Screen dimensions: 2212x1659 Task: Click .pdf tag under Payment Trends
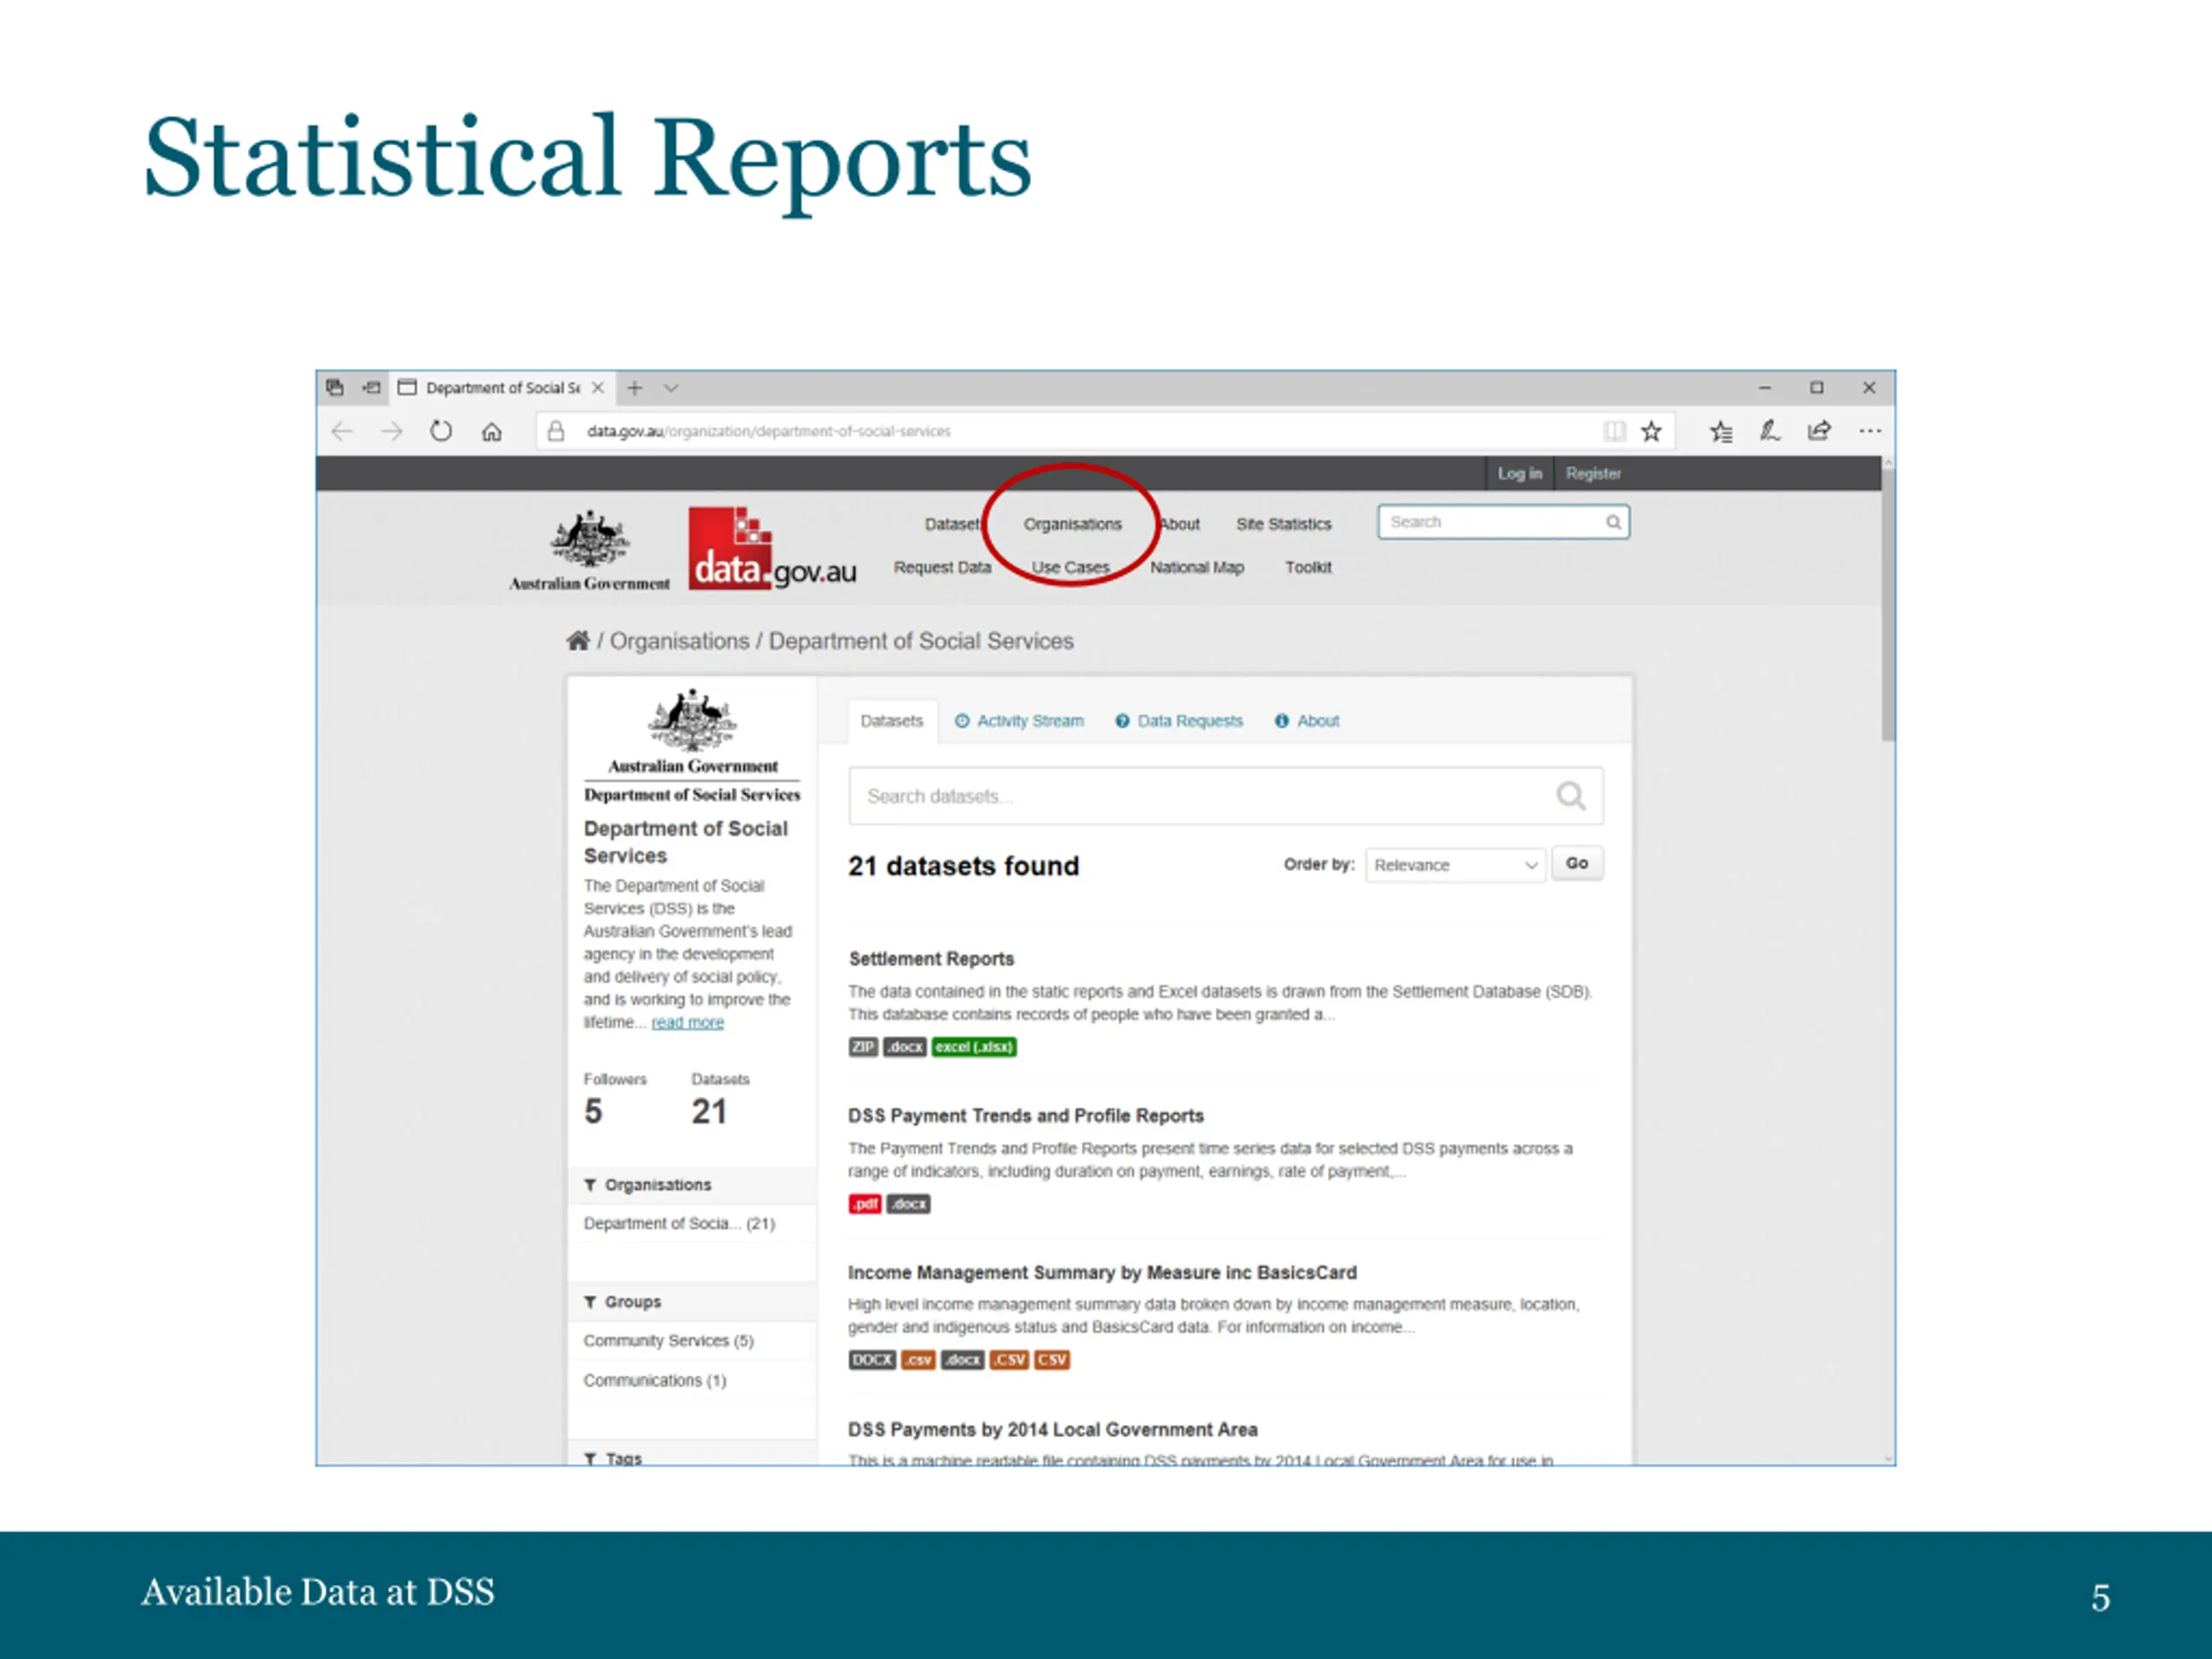tap(865, 1204)
